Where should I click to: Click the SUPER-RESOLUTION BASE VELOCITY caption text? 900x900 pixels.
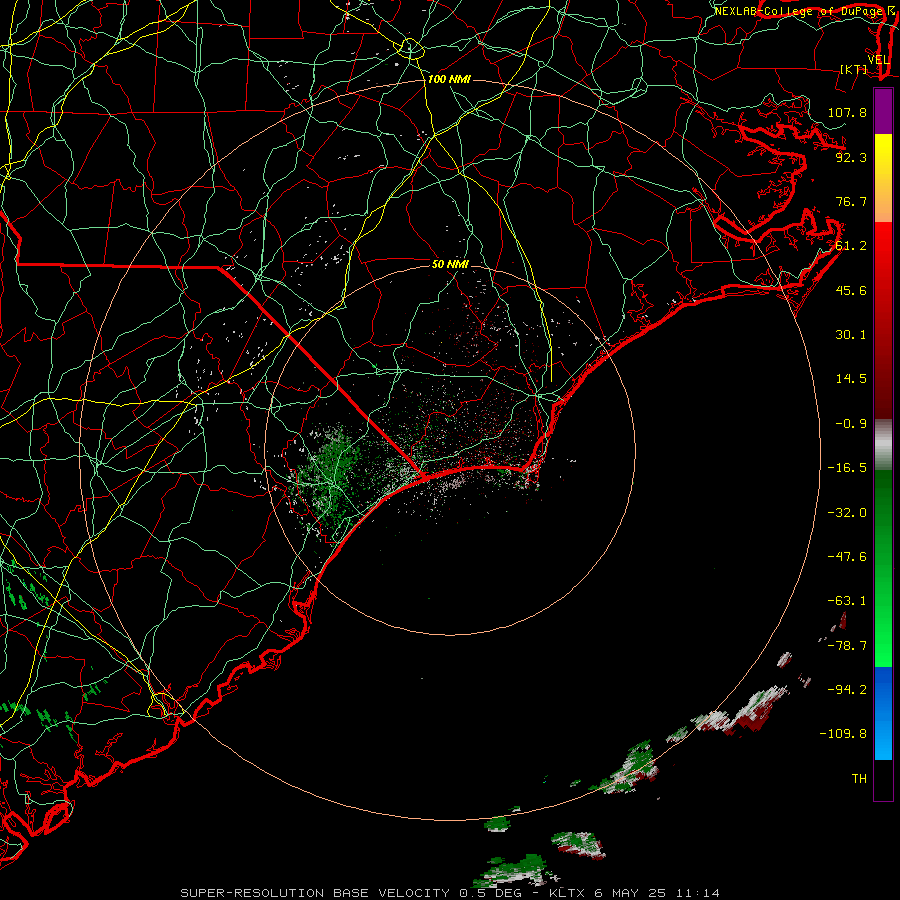coord(315,893)
